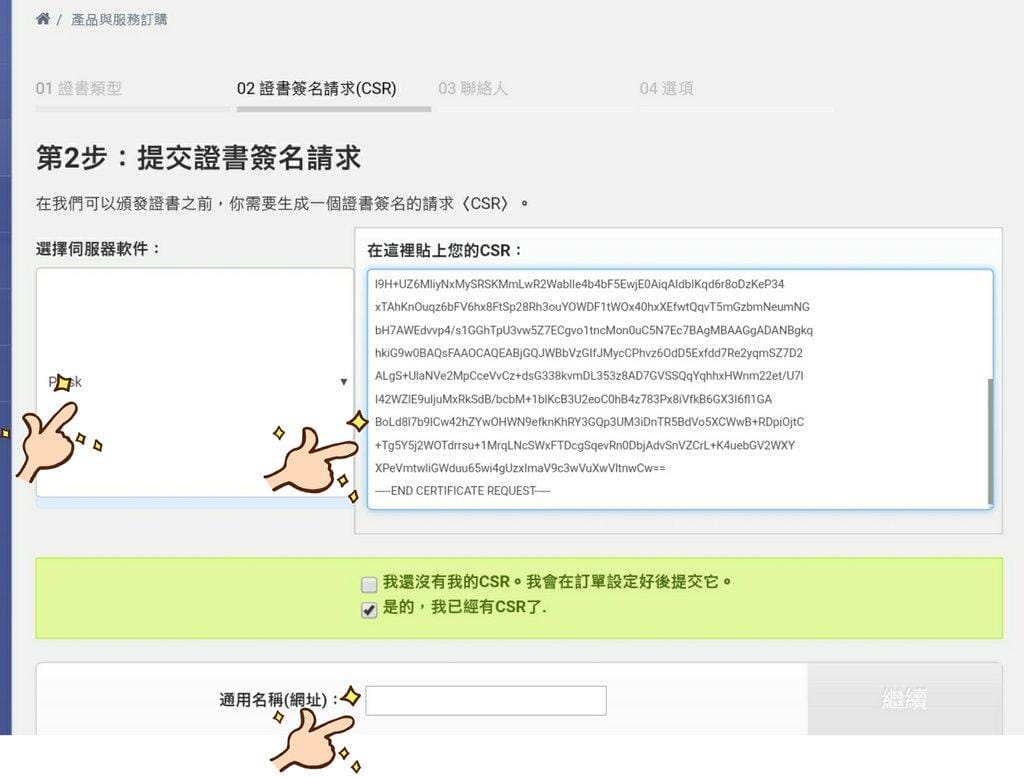Switch to 01 證書類型 step tab
The height and width of the screenshot is (778, 1024).
79,88
